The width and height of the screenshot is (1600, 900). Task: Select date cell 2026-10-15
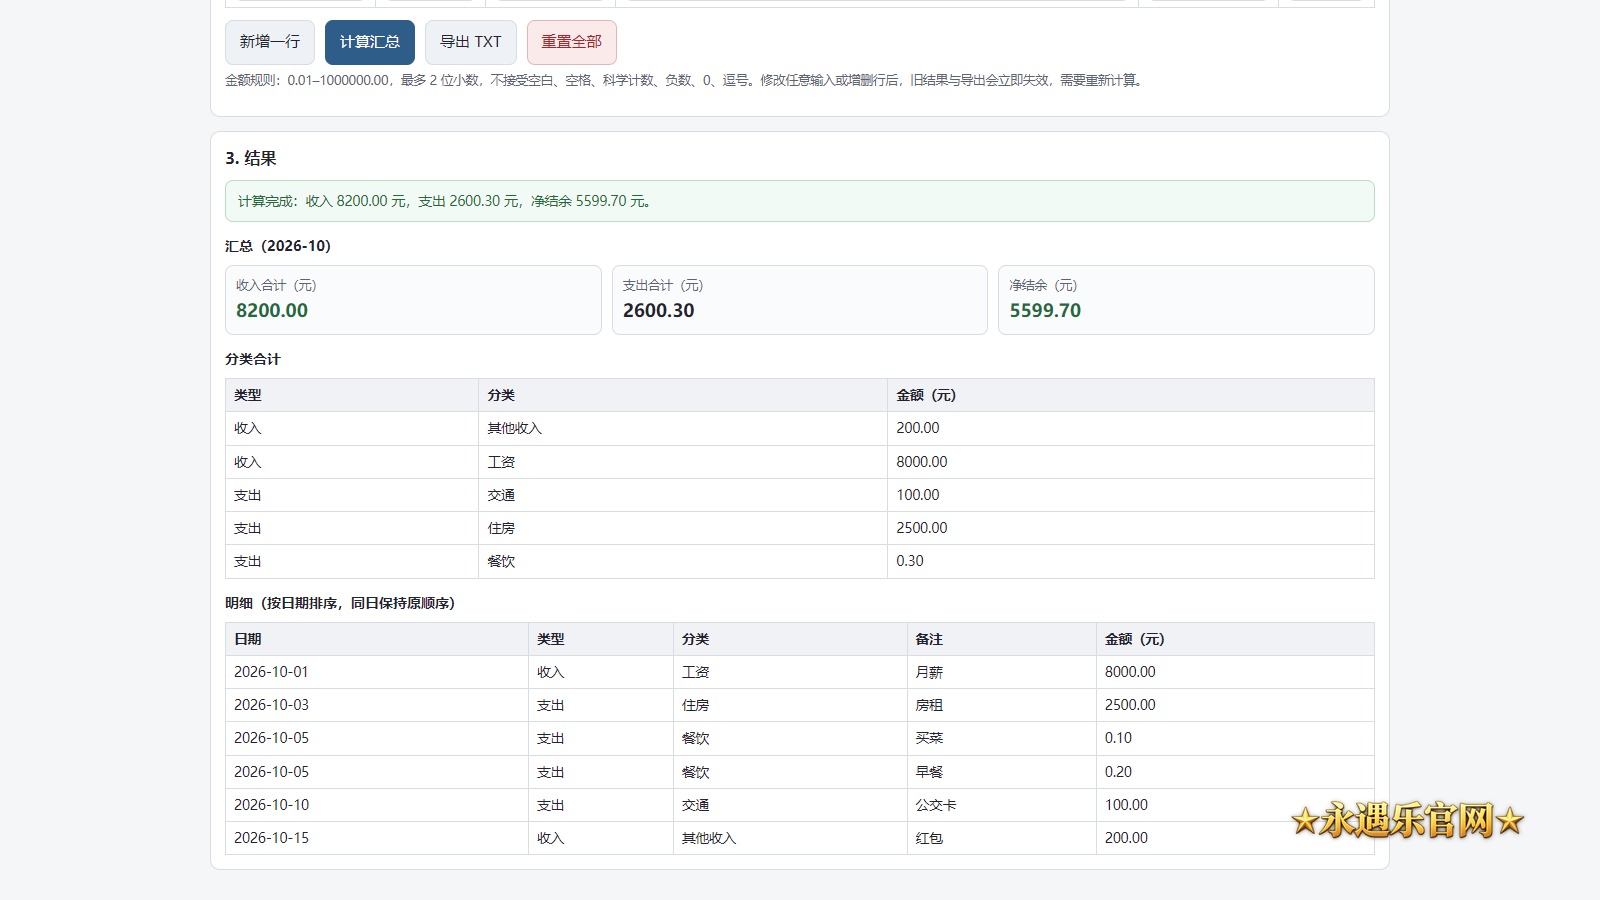coord(377,838)
